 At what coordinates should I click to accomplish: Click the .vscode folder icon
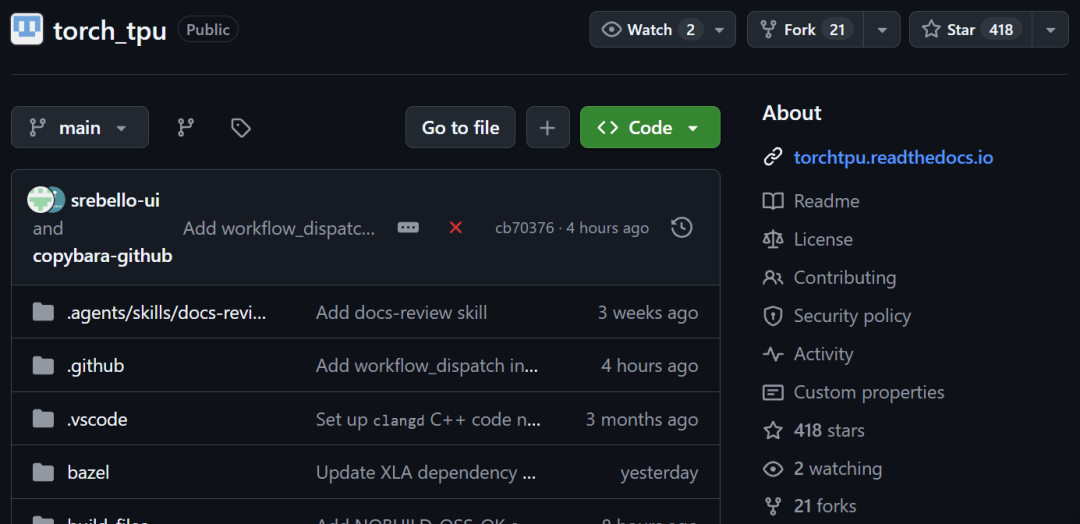[x=43, y=419]
